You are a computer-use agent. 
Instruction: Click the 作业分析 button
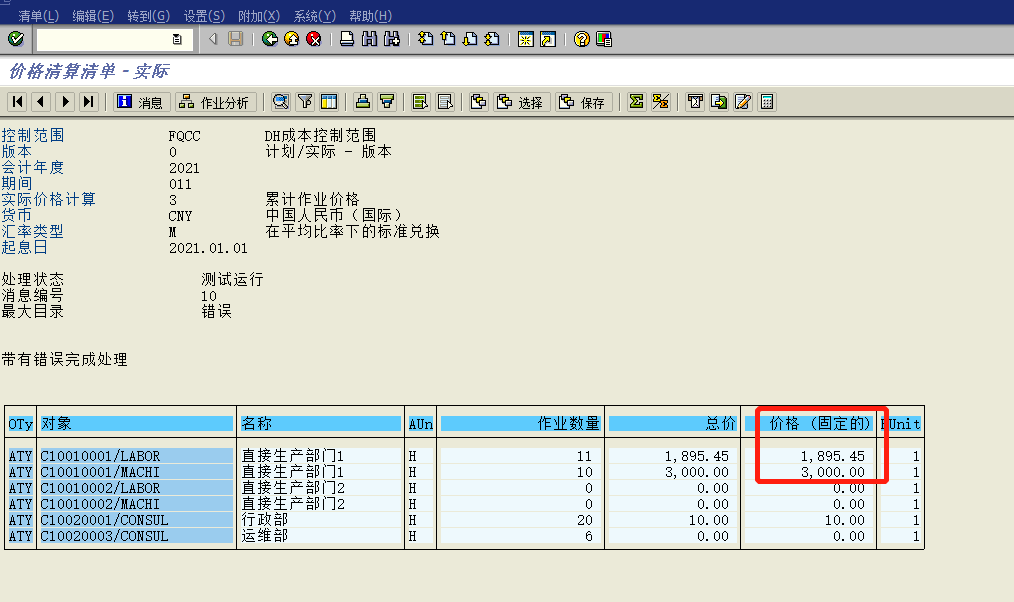pos(216,102)
